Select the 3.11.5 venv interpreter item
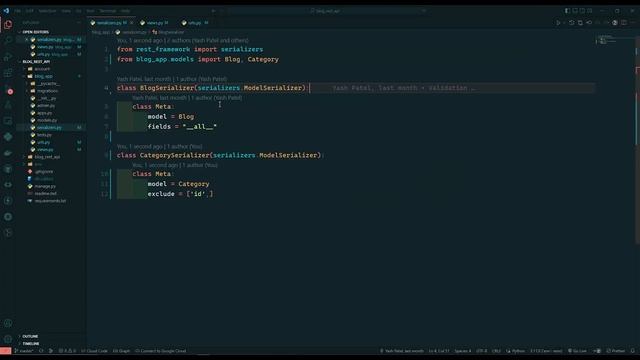 click(x=546, y=351)
